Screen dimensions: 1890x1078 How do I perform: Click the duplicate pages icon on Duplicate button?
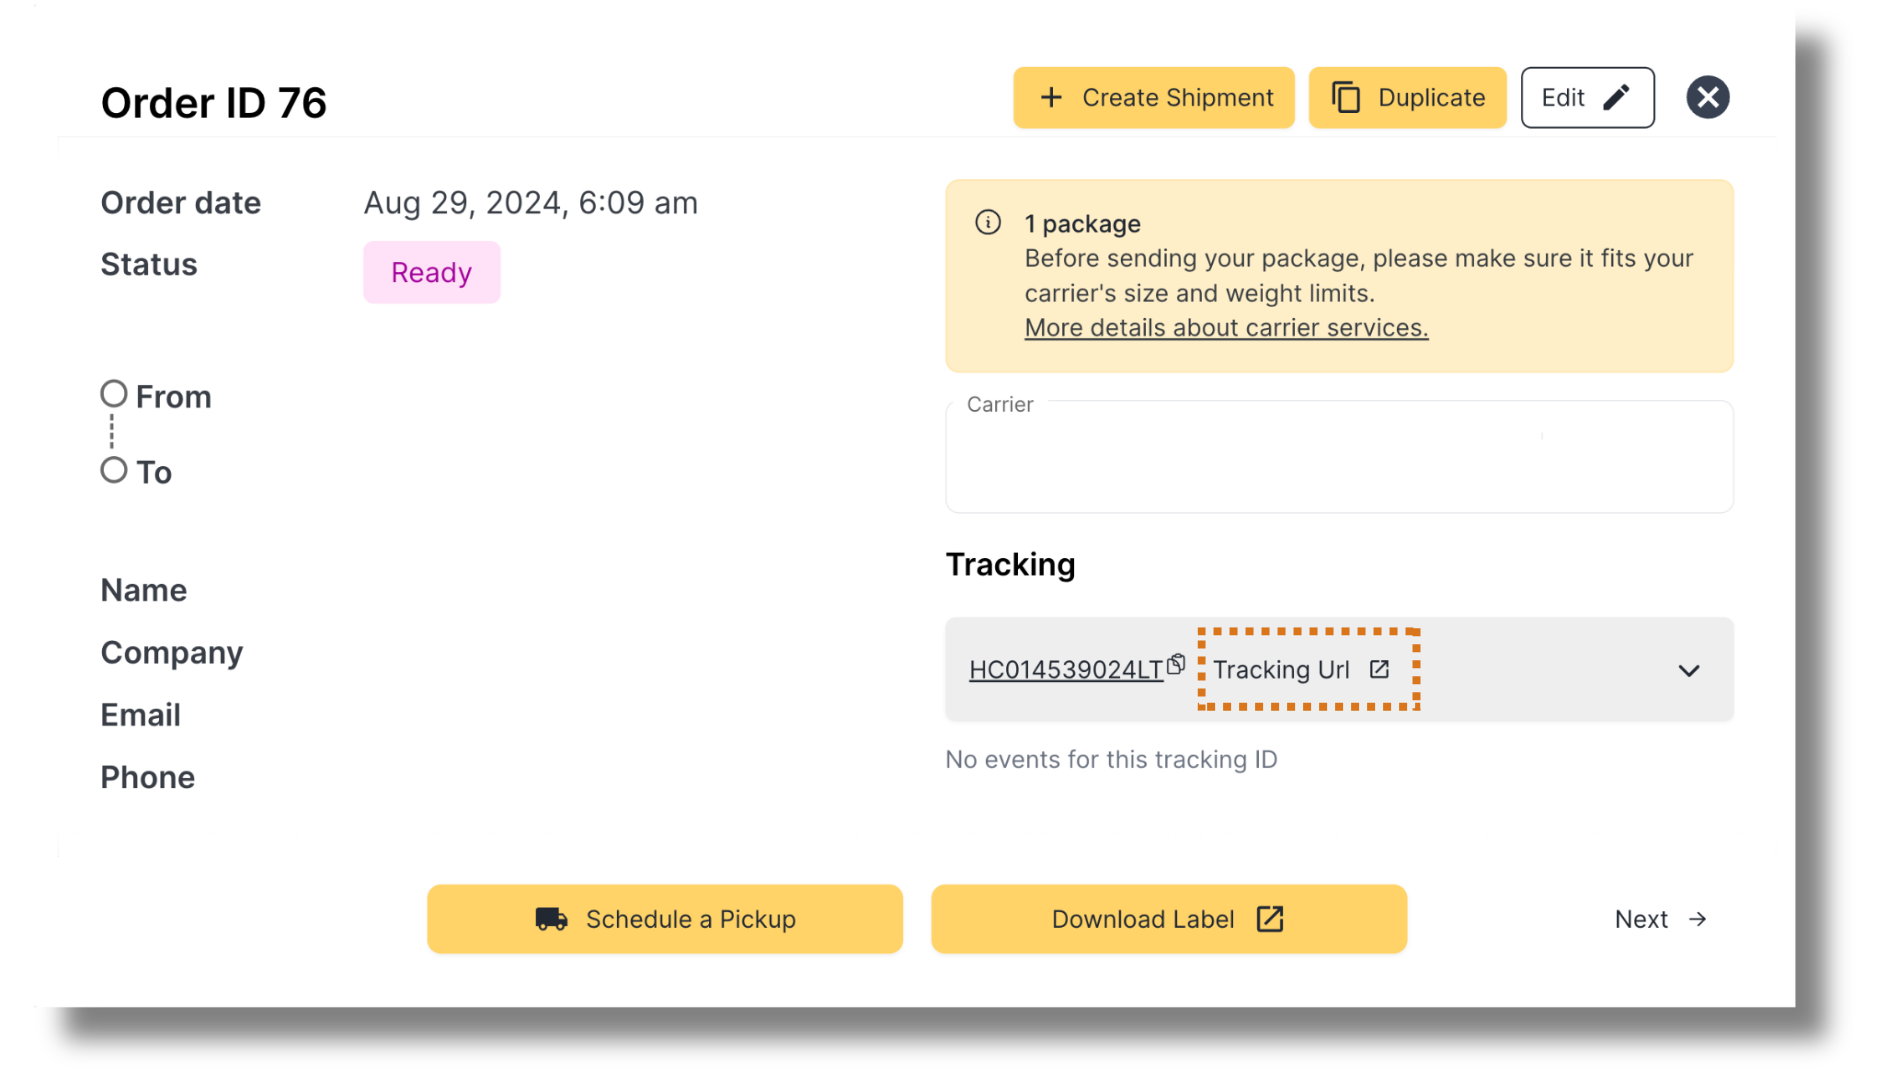(x=1345, y=97)
